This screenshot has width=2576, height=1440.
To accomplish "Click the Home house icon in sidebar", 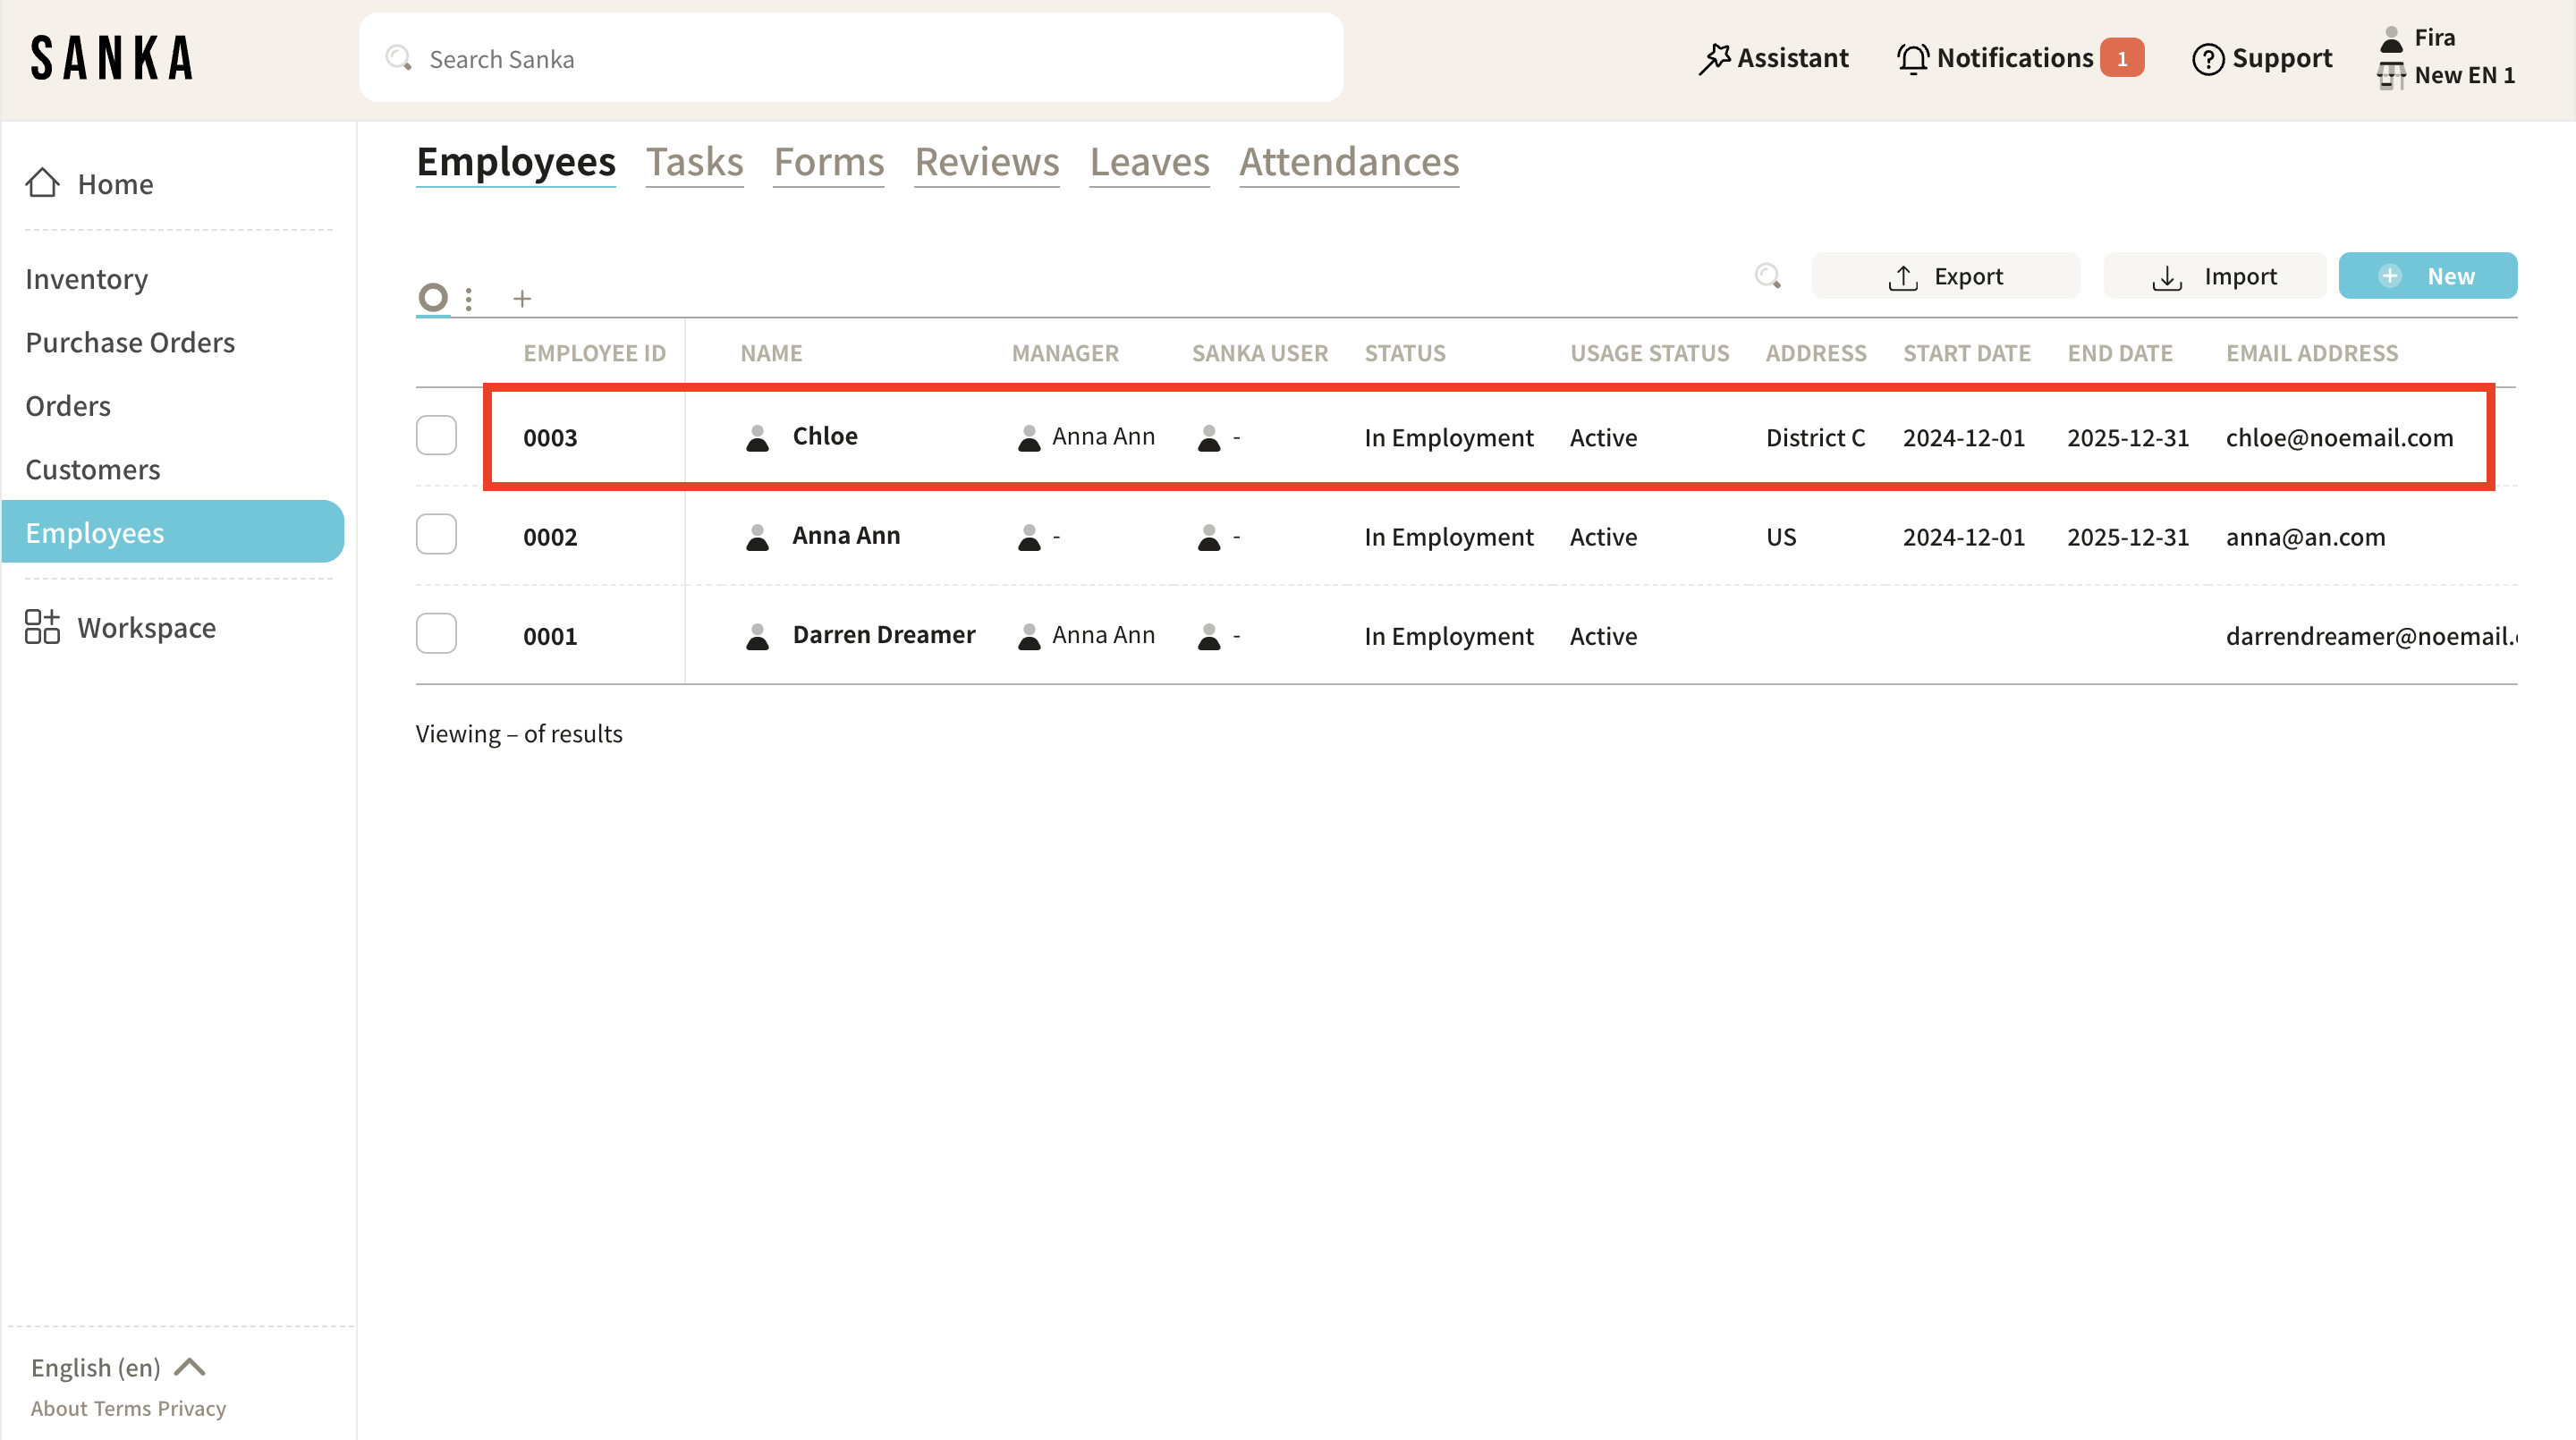I will coord(42,183).
